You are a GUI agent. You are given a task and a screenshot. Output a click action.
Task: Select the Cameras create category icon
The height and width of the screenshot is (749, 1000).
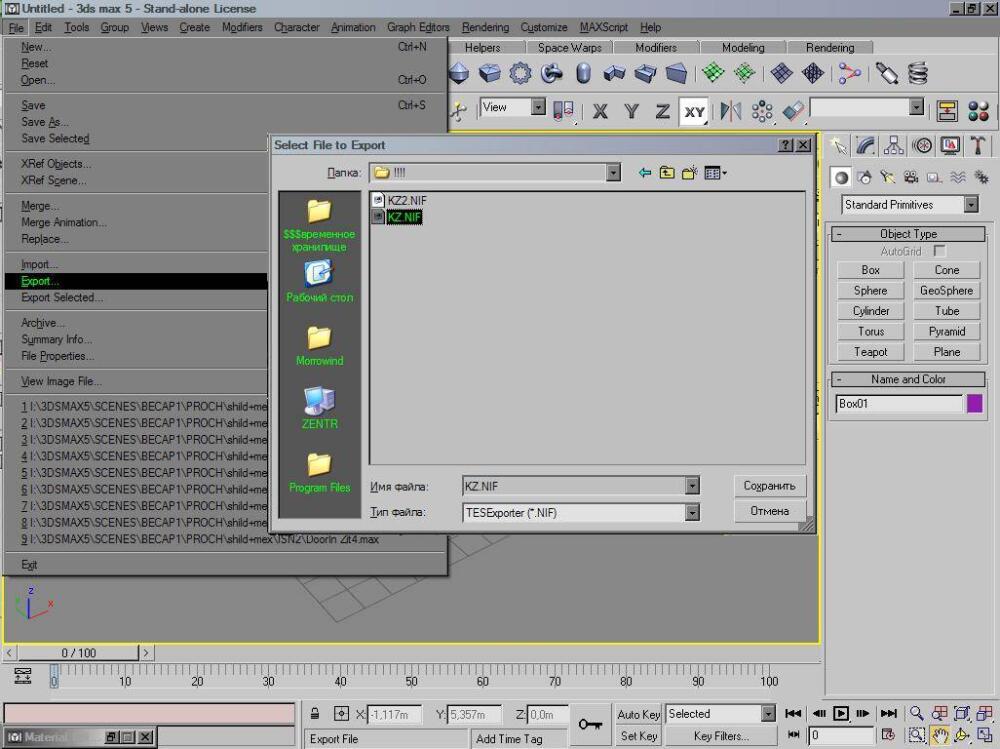point(911,177)
